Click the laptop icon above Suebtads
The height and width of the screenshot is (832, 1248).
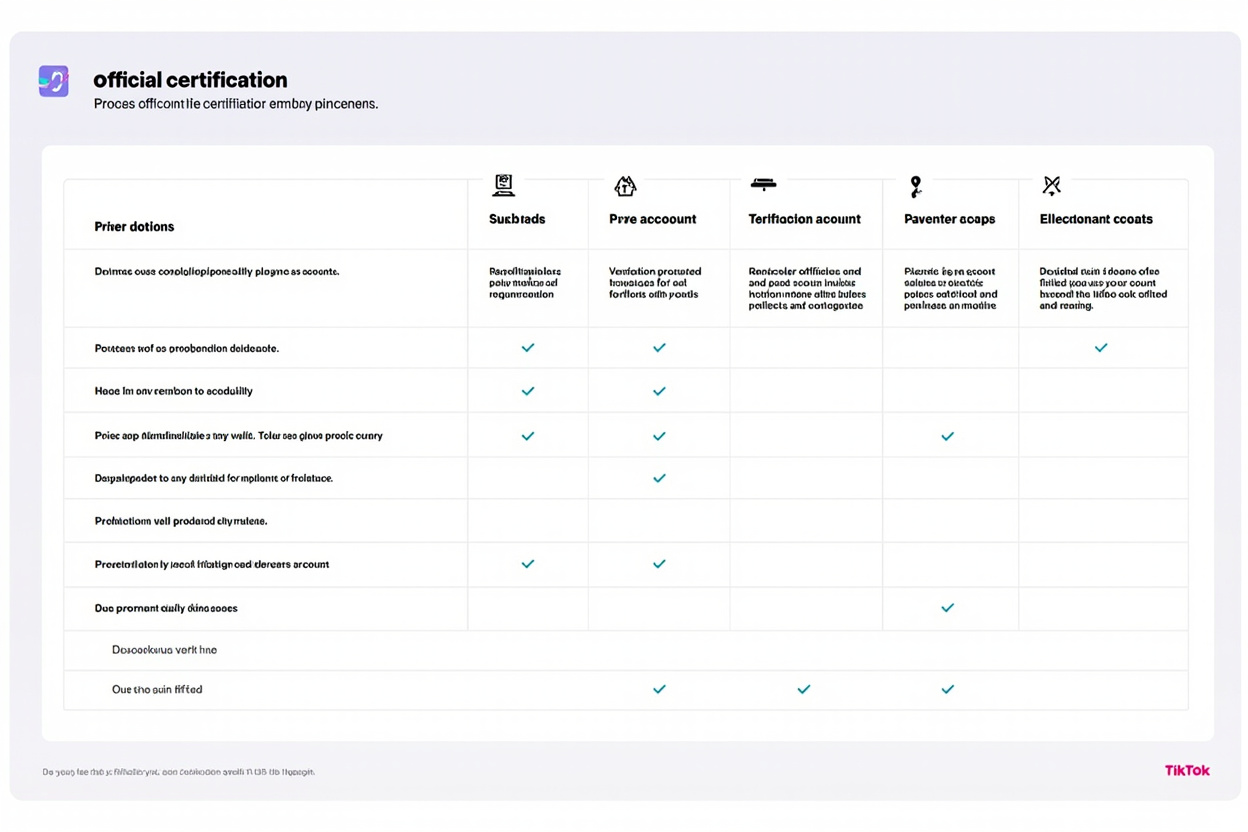coord(504,185)
